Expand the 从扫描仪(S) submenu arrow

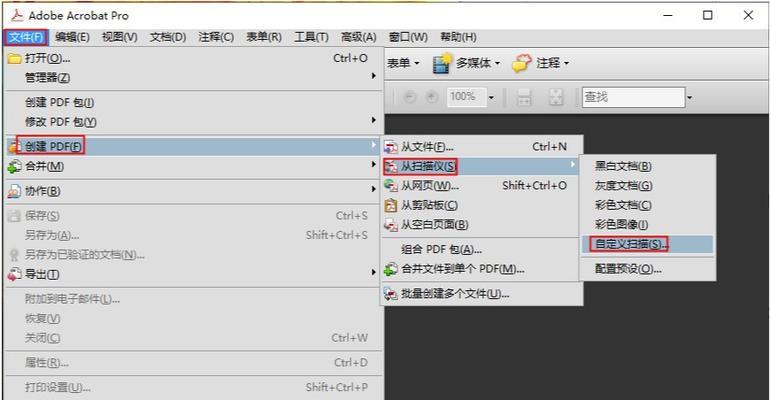(572, 164)
